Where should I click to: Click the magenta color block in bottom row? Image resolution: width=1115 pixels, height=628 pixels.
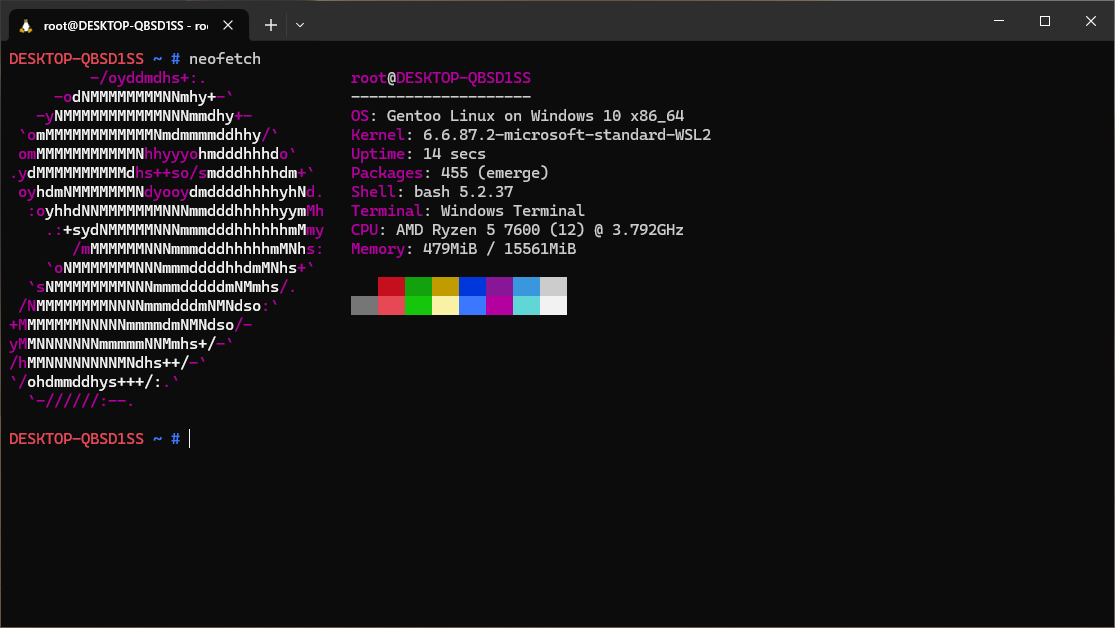click(x=499, y=305)
